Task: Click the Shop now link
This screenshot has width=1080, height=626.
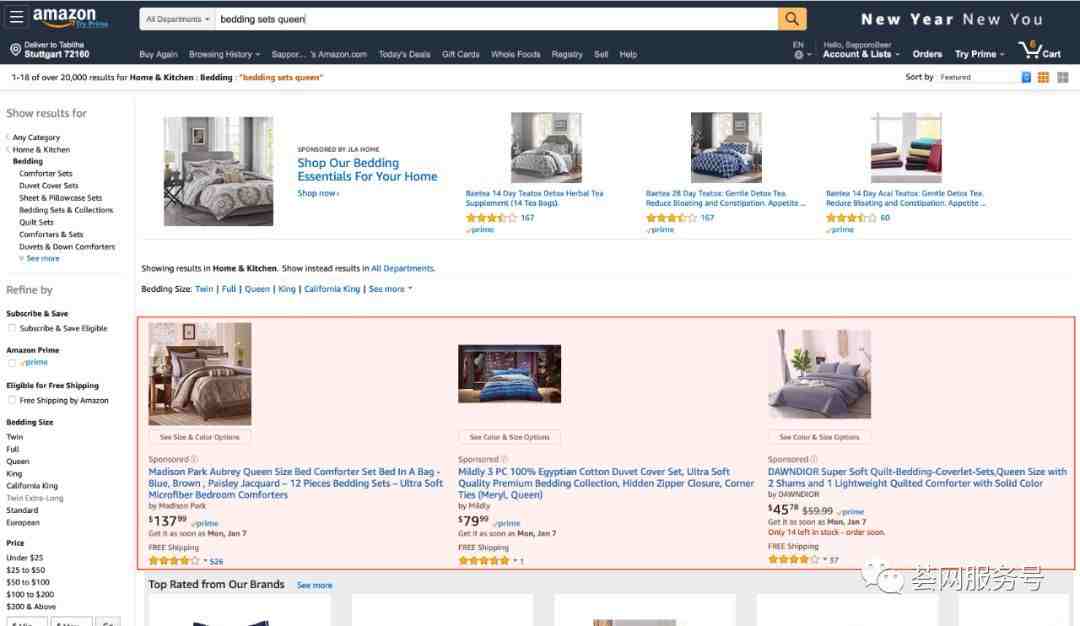Action: (318, 194)
